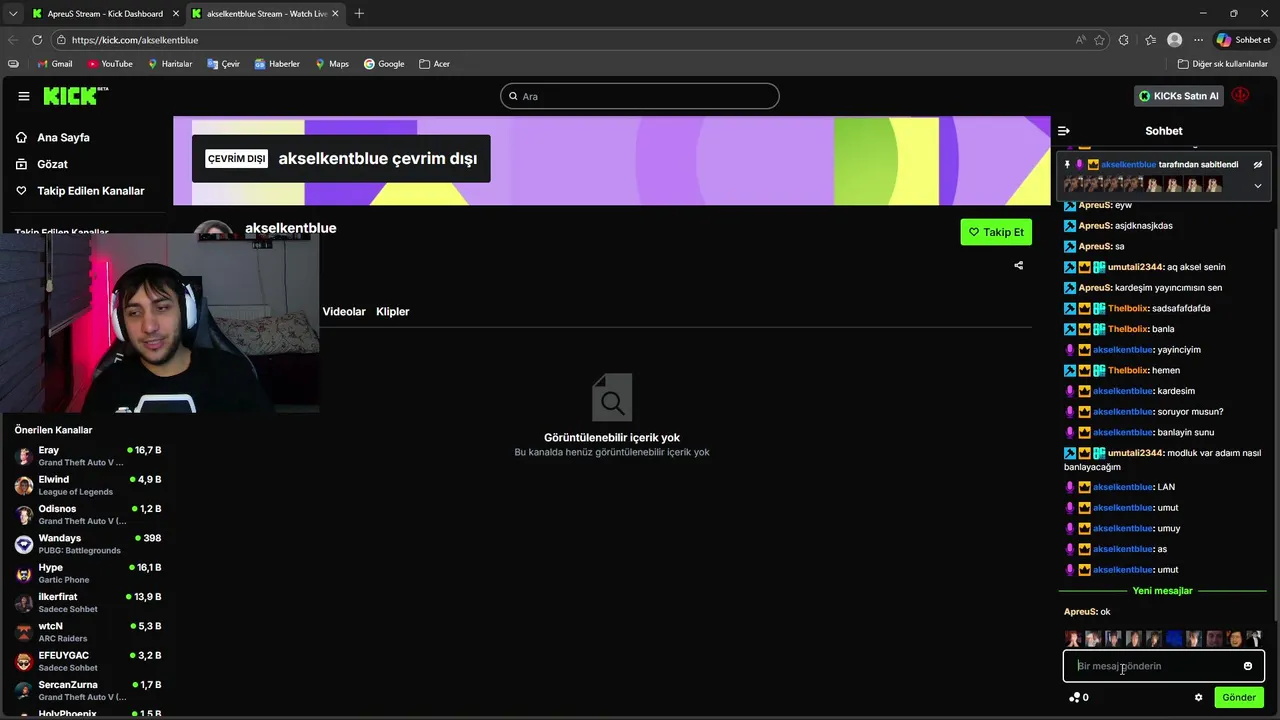Click akselkentblue channel name heading
Image resolution: width=1280 pixels, height=720 pixels.
(290, 228)
